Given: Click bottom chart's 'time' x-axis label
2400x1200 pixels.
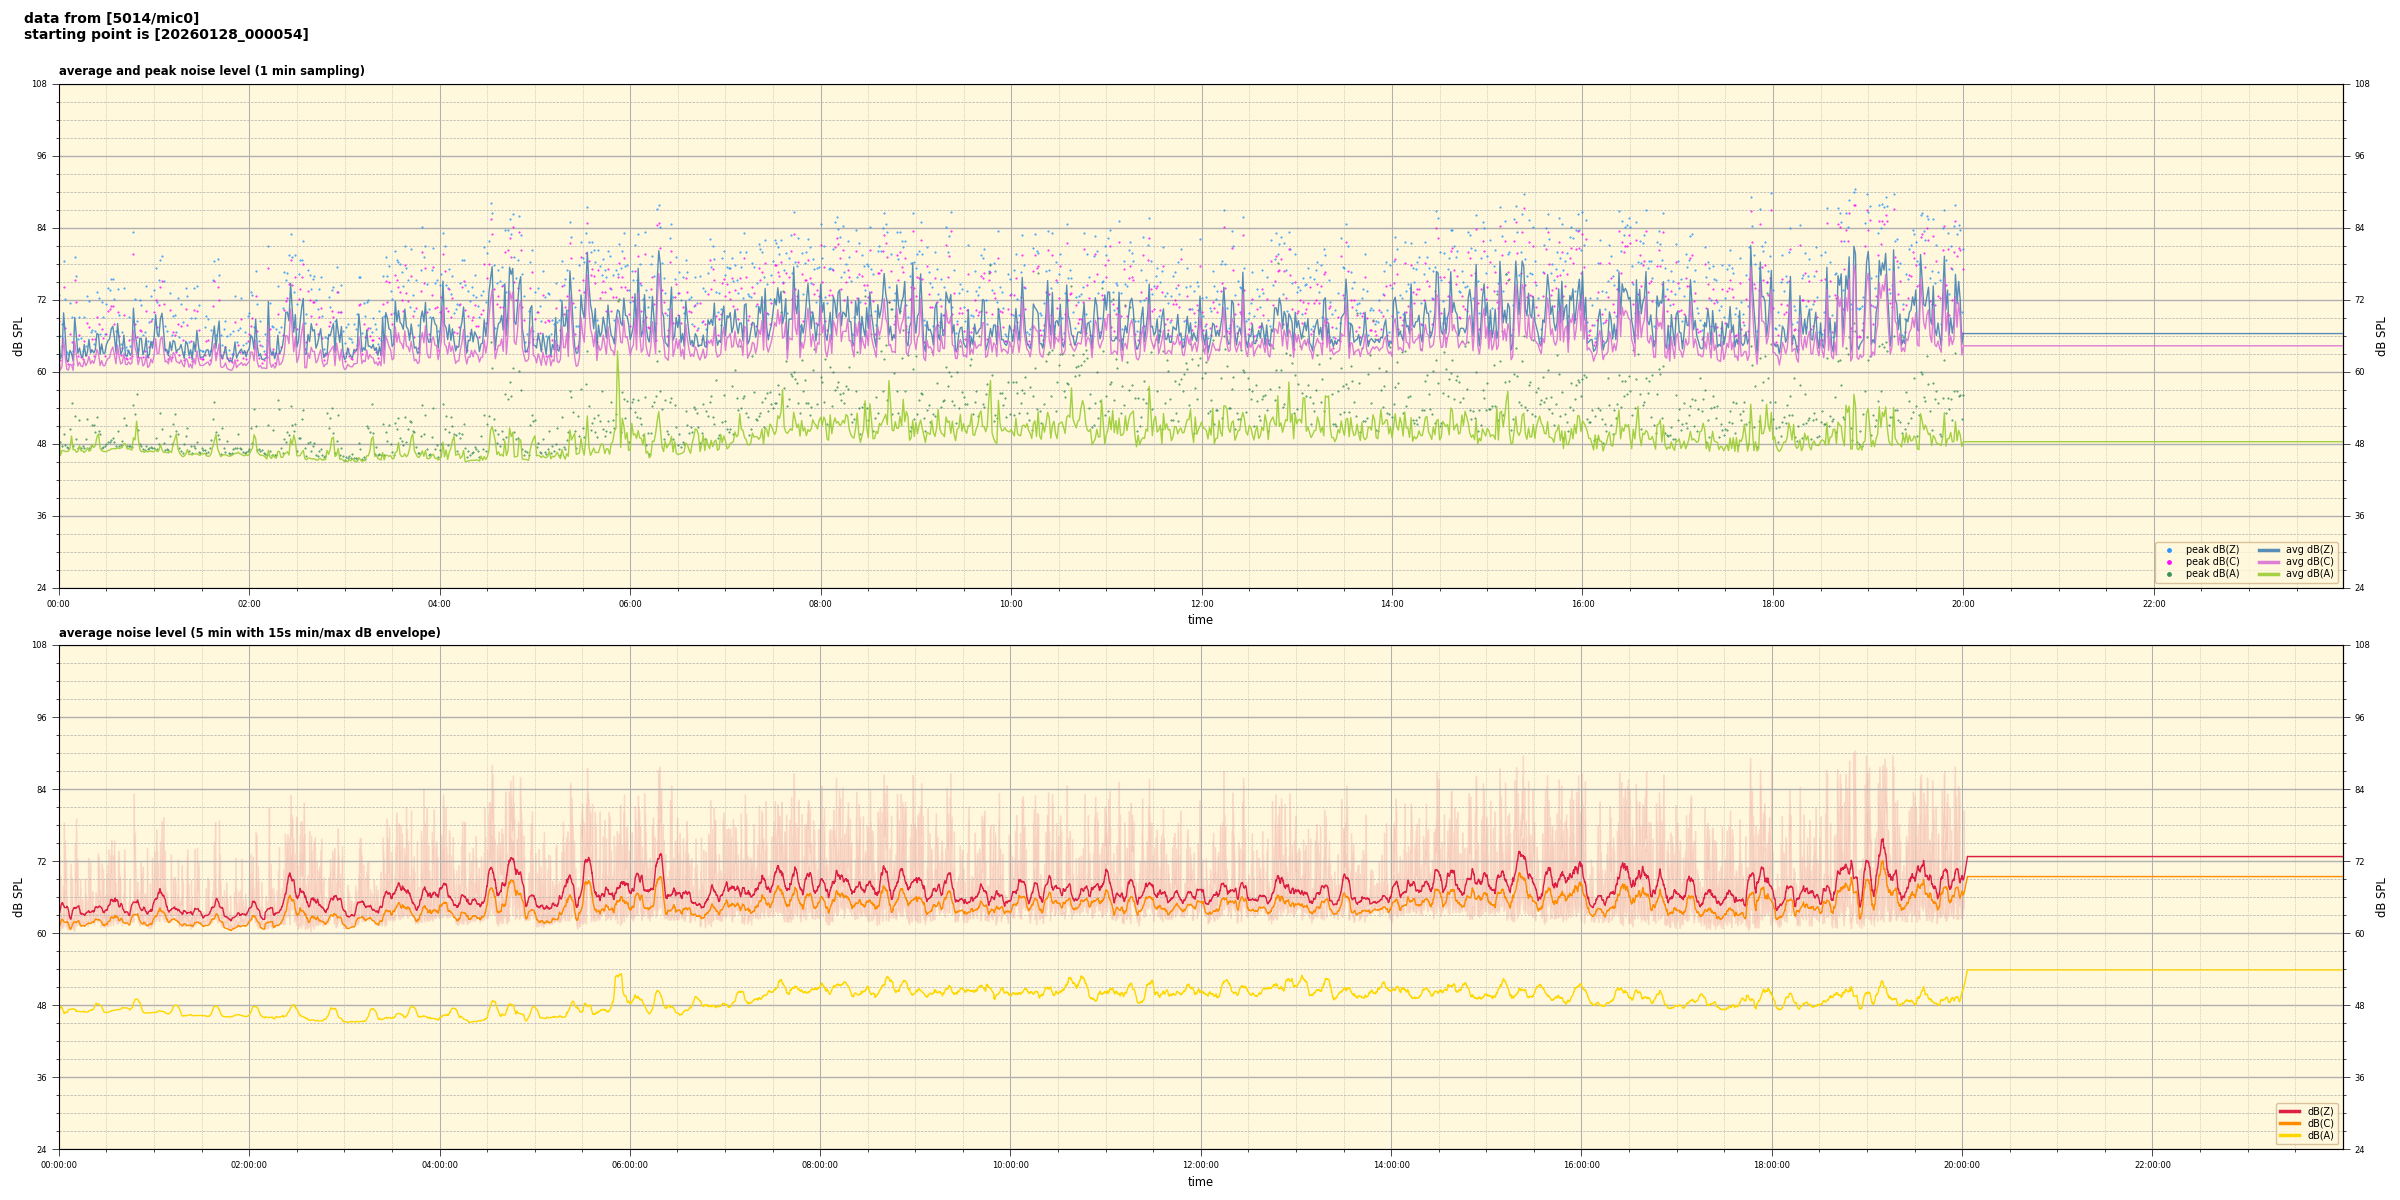Looking at the screenshot, I should pos(1200,1182).
